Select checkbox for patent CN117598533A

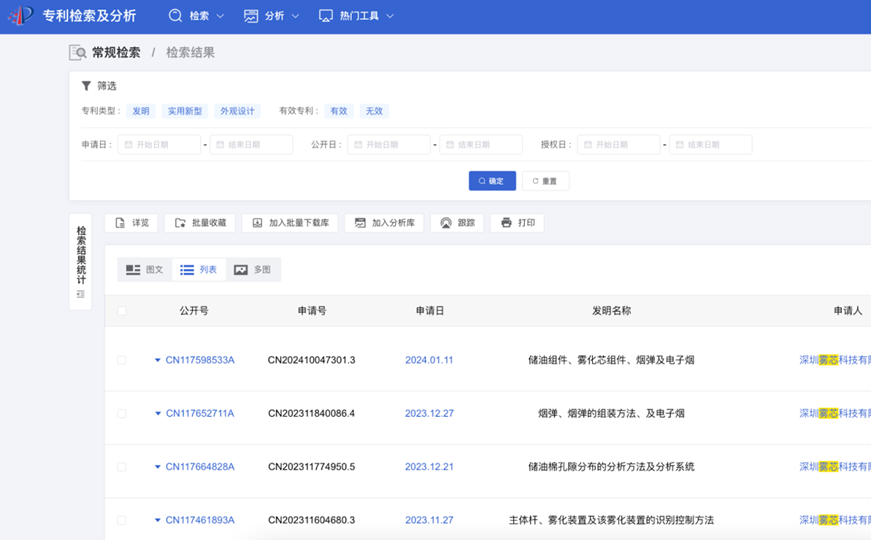click(122, 360)
